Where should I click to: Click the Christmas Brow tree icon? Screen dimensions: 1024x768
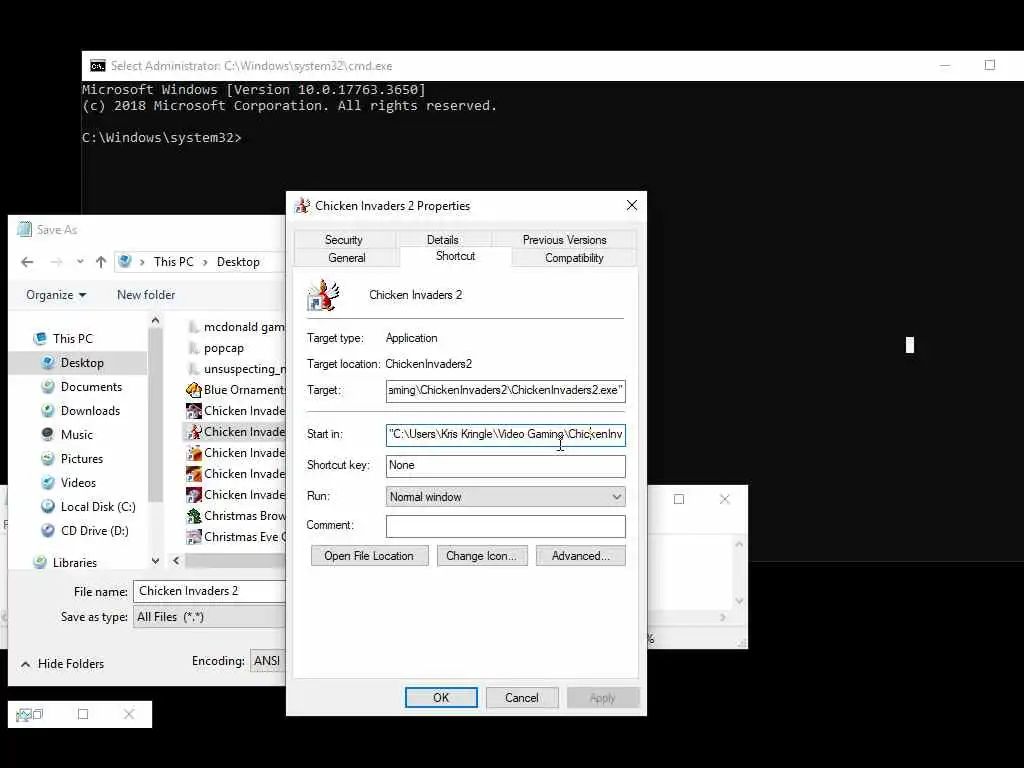click(194, 516)
